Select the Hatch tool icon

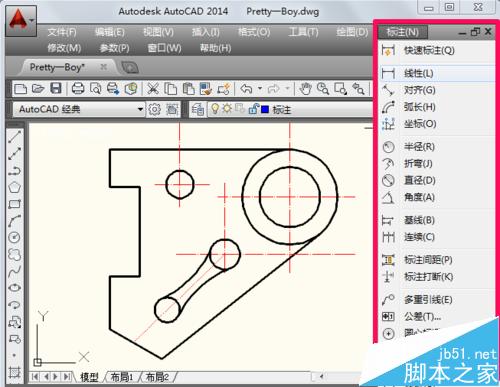14,372
